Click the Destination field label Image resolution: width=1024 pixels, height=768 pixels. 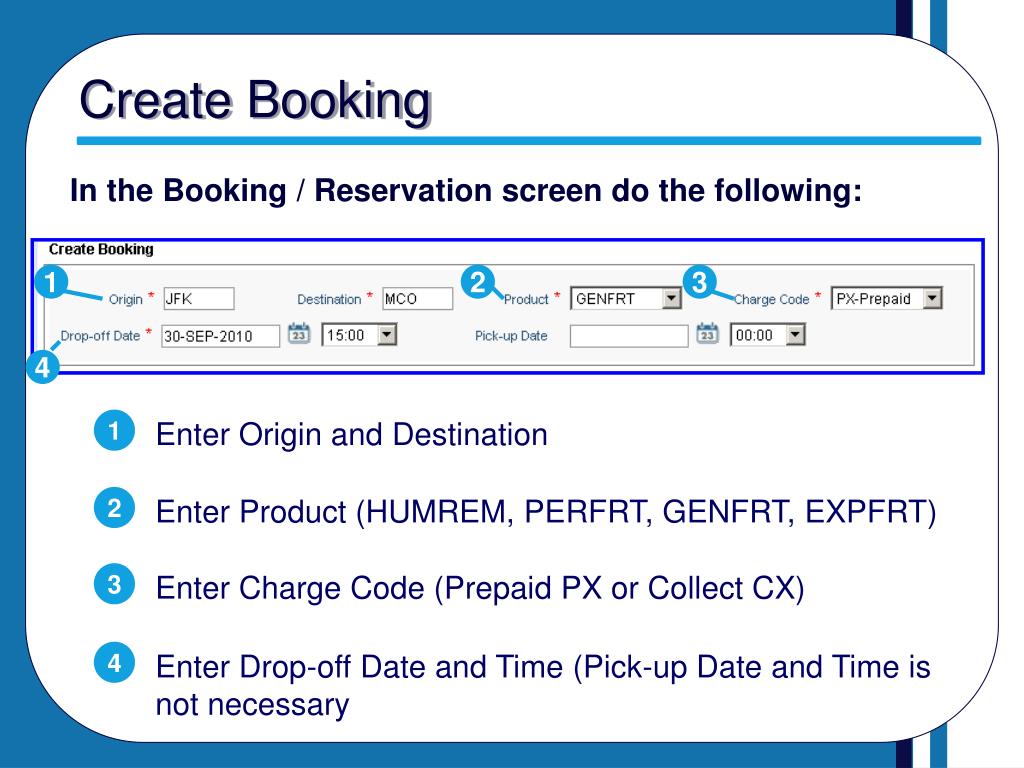tap(329, 299)
